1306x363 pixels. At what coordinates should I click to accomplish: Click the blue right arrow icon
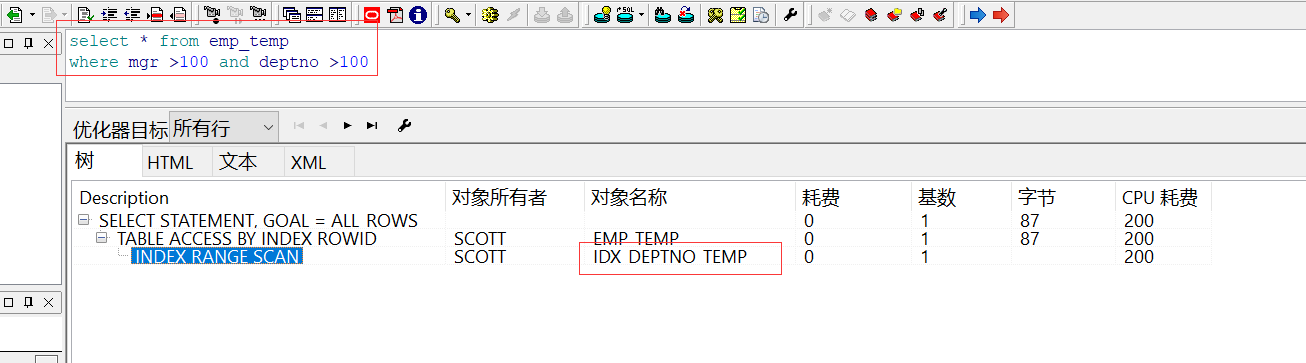pos(978,15)
